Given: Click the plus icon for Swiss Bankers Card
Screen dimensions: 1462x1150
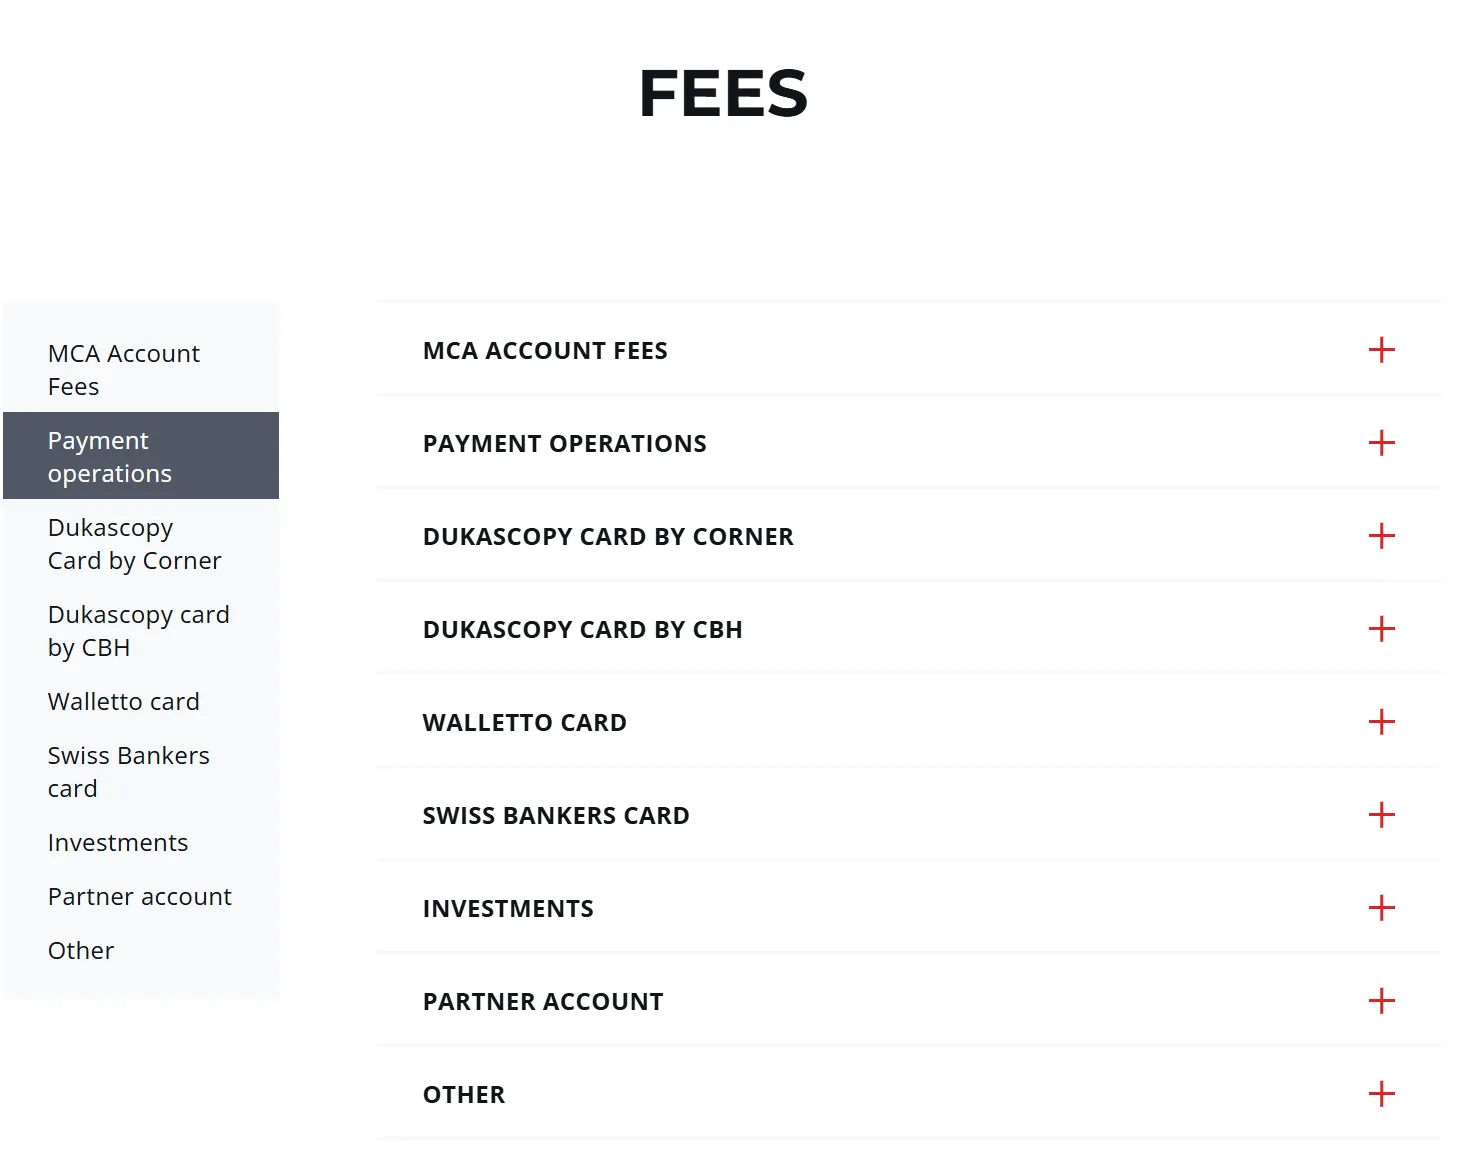Looking at the screenshot, I should coord(1381,815).
